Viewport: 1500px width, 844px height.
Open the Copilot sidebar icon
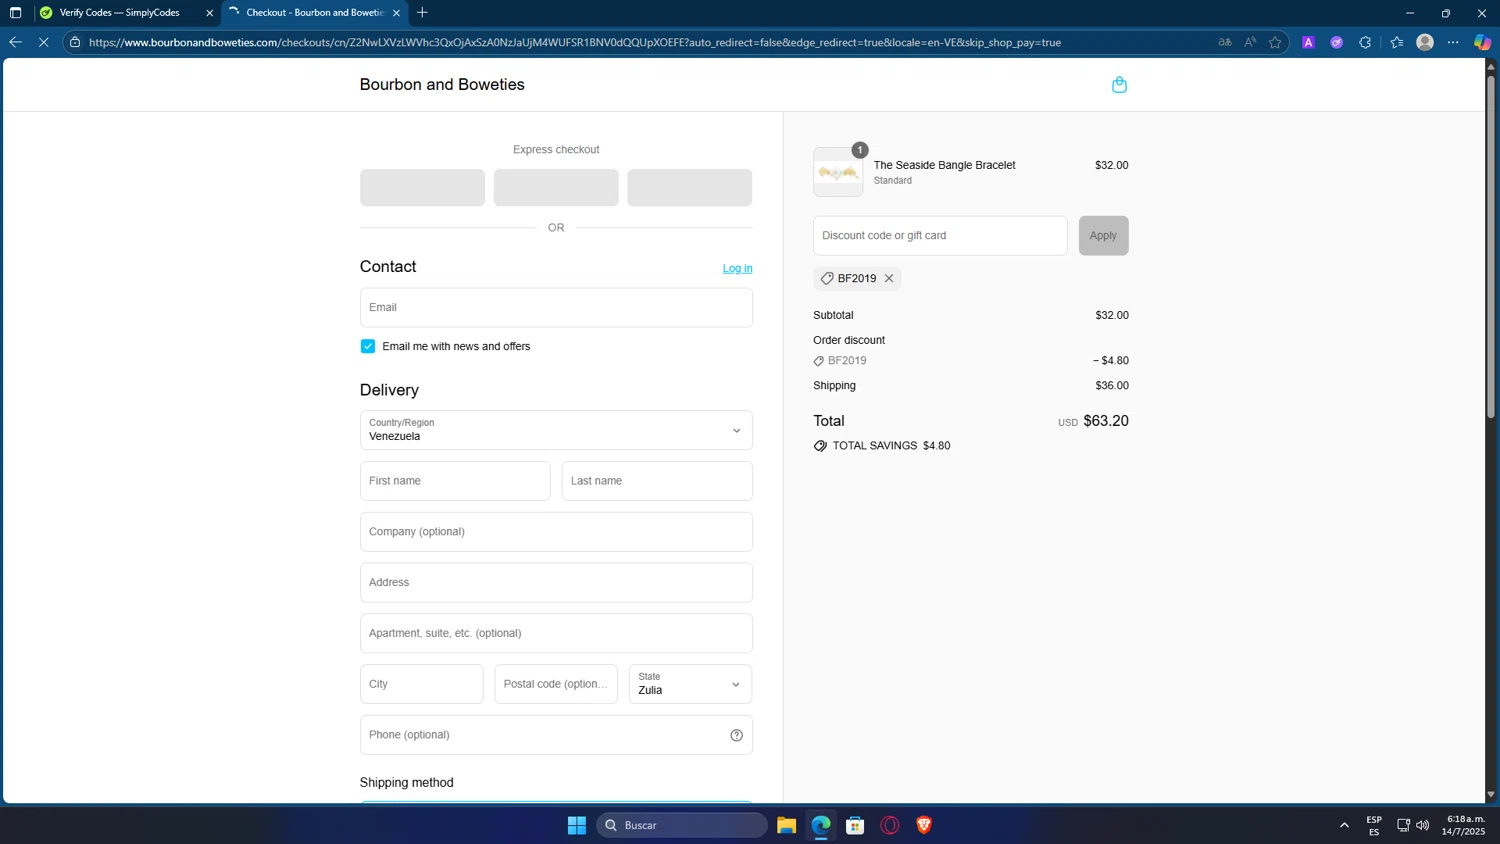pyautogui.click(x=1482, y=42)
